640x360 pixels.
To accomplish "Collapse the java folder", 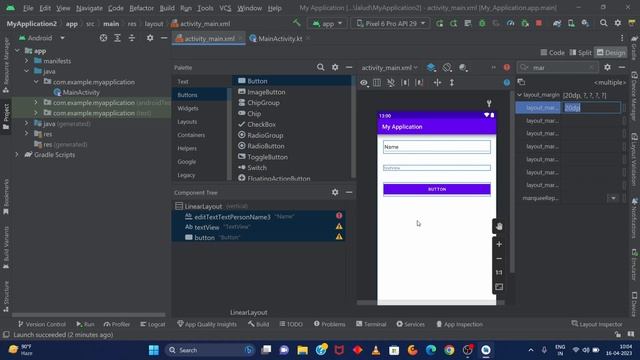I will (27, 71).
